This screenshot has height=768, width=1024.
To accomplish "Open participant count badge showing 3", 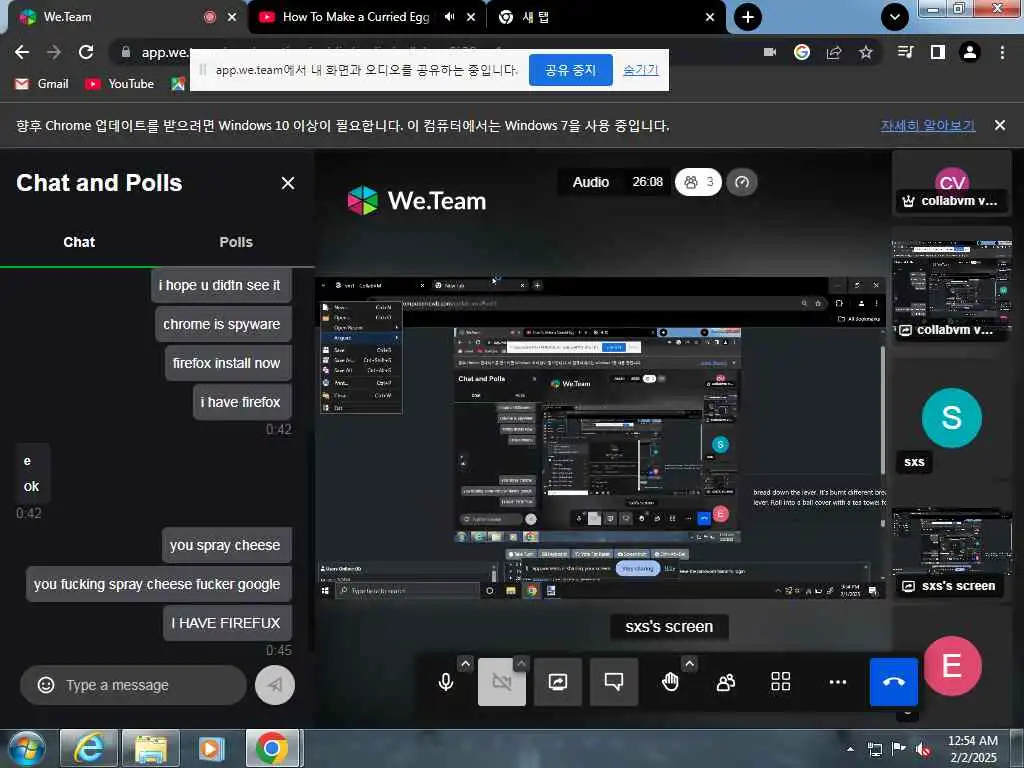I will coord(698,182).
